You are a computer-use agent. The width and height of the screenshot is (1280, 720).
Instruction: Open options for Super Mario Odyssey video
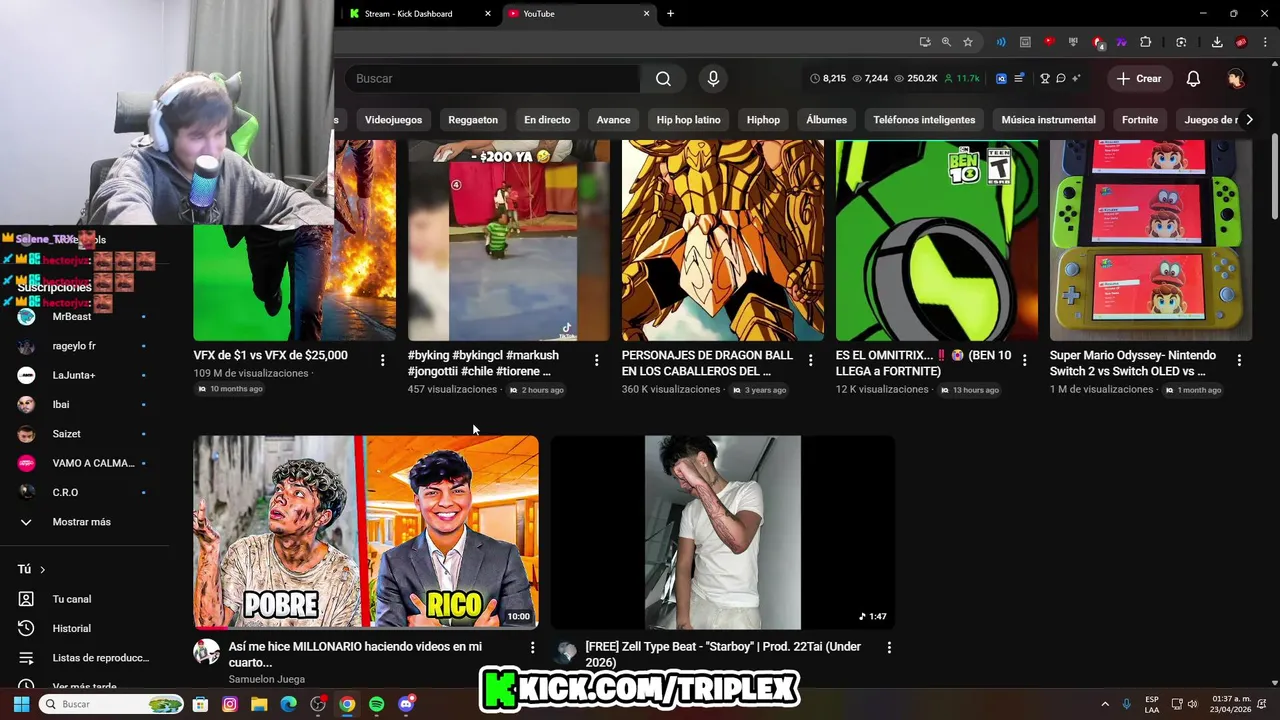coord(1239,360)
